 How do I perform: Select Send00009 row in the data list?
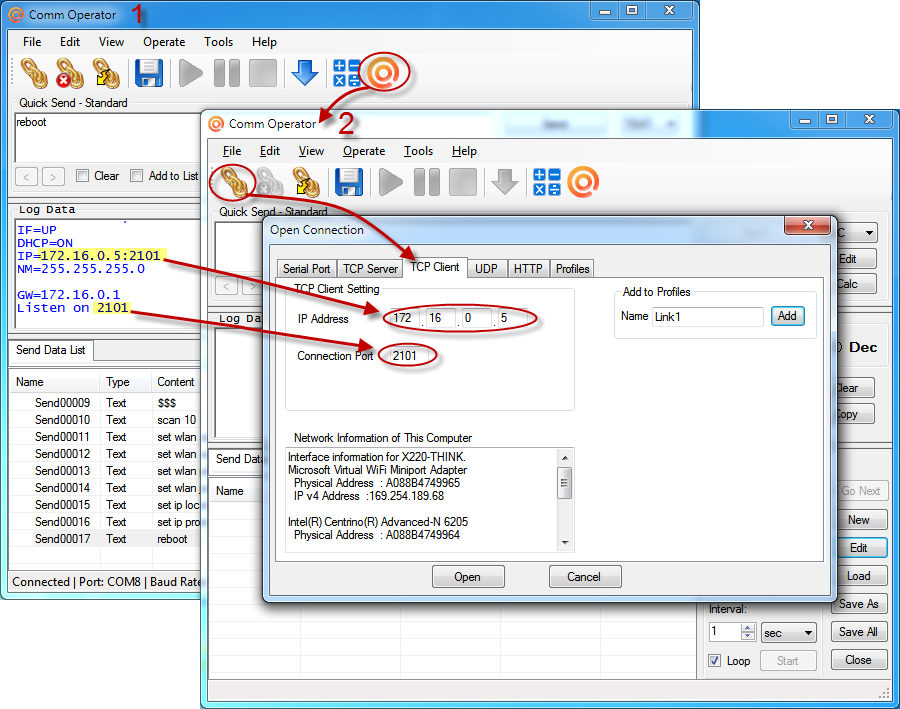[x=105, y=402]
